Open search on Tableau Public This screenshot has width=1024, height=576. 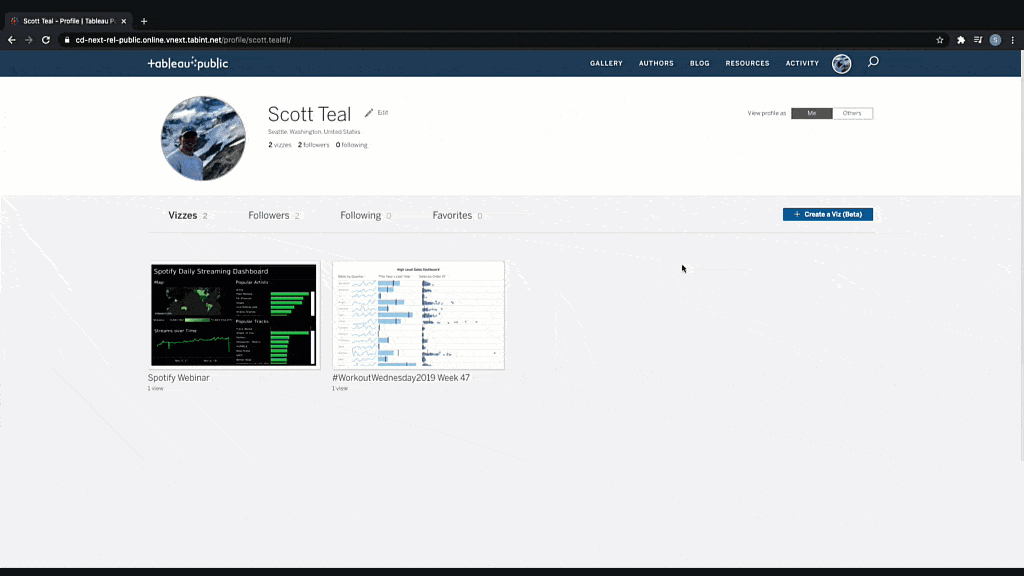(x=872, y=62)
